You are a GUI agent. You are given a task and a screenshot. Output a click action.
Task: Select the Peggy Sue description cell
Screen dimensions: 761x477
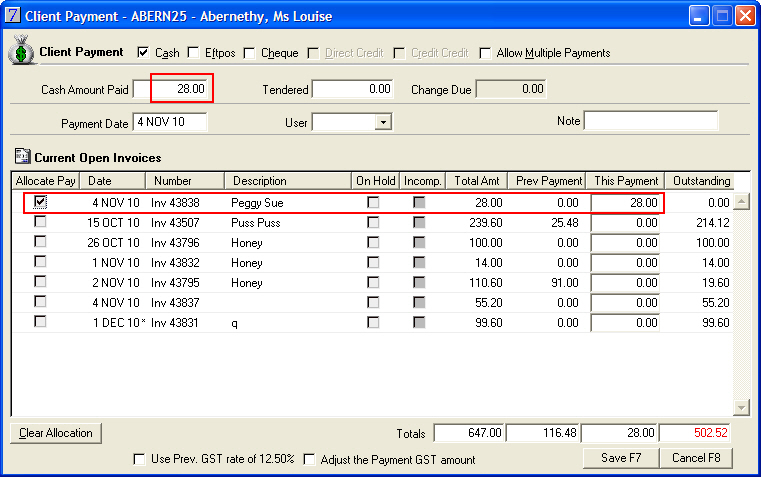[257, 203]
